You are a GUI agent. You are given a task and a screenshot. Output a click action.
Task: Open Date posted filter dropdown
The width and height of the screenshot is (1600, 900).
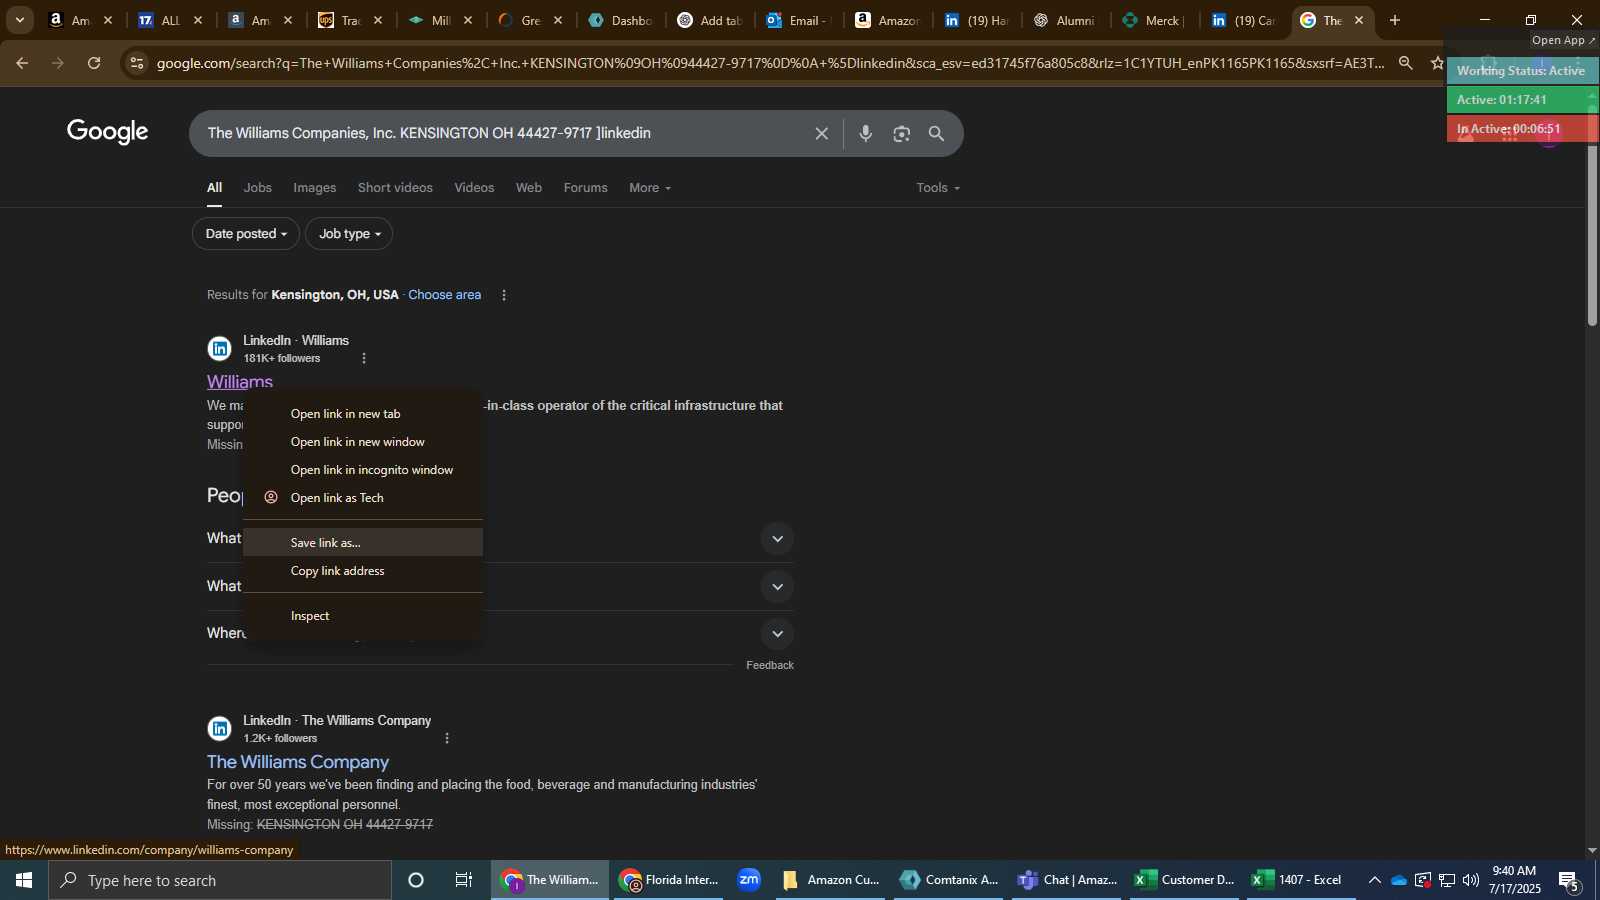point(246,234)
